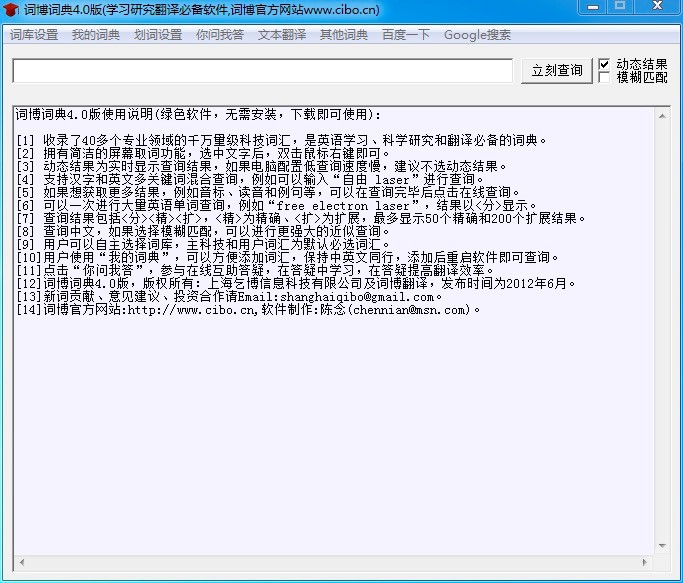Click the vertical scrollbar up arrow

tap(662, 116)
